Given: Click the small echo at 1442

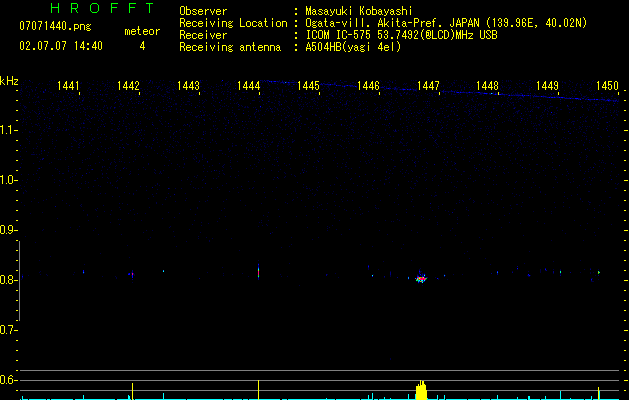Looking at the screenshot, I should 132,274.
